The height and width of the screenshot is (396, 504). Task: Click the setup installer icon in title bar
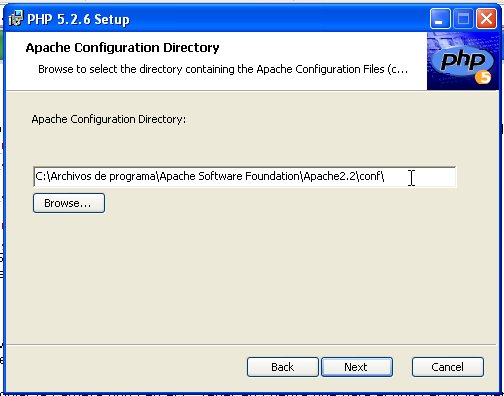tap(16, 18)
